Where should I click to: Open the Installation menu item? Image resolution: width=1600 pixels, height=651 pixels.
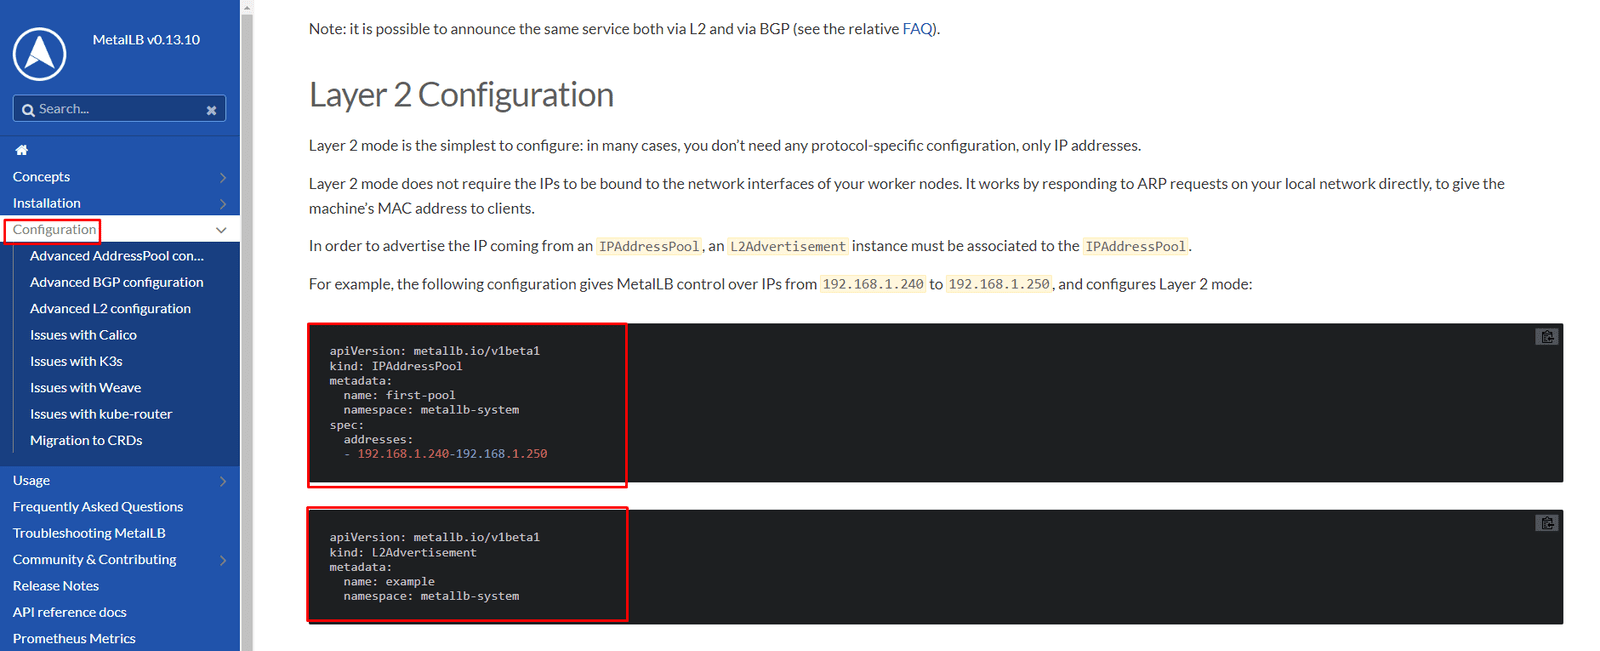46,203
